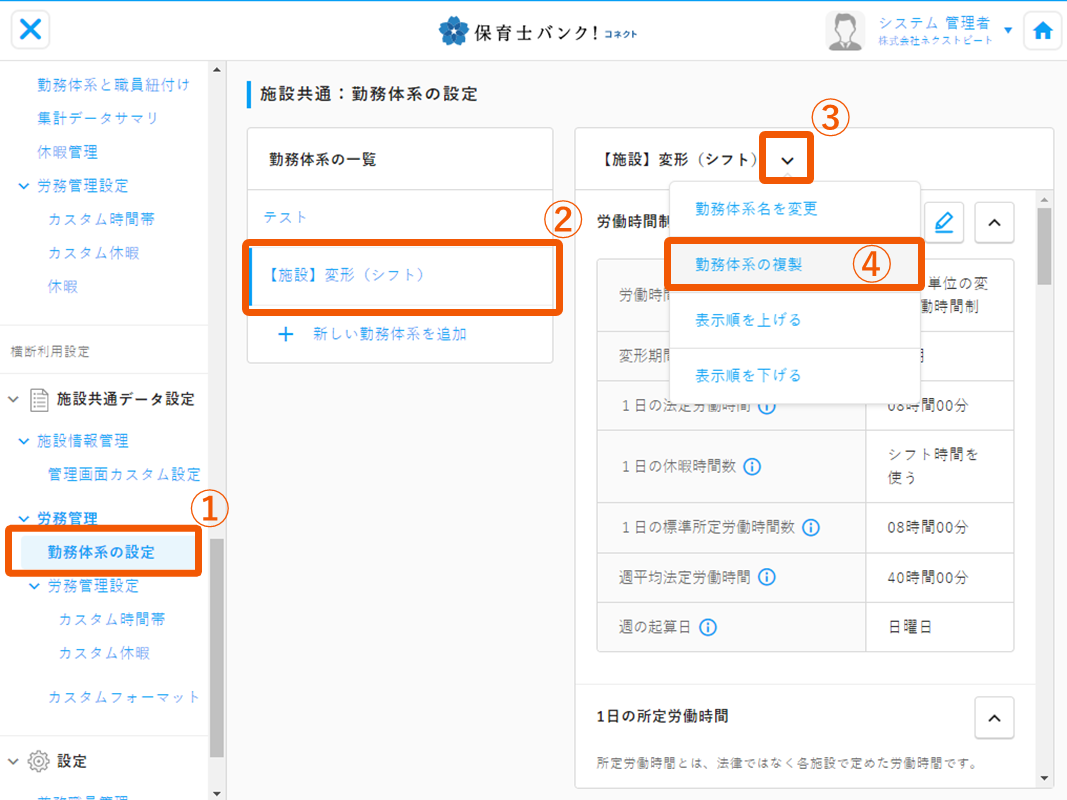Click info icon beside 週平均法定労働時間

[x=767, y=577]
